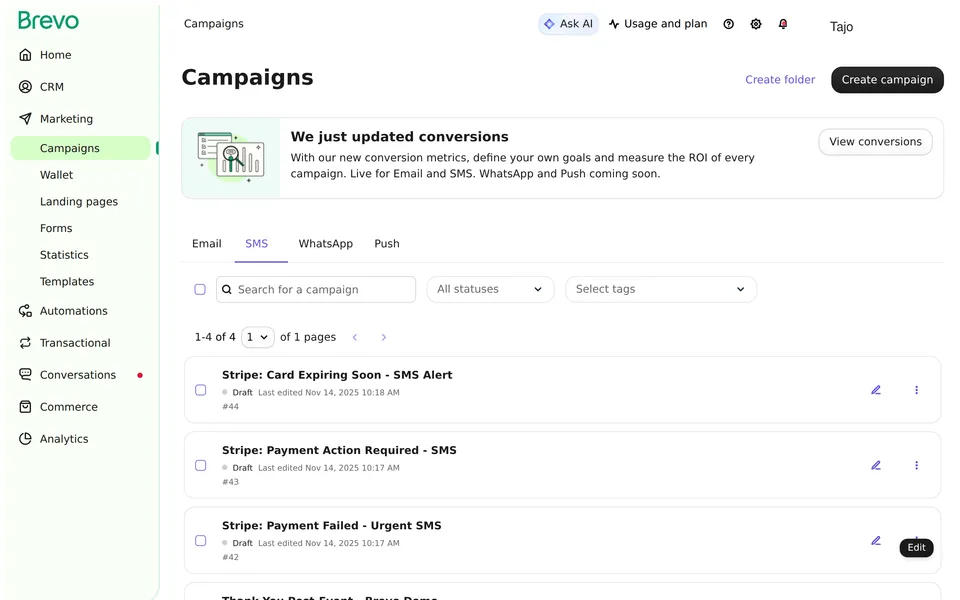The width and height of the screenshot is (960, 600).
Task: Check the Card Expiring Soon campaign checkbox
Action: tap(201, 390)
